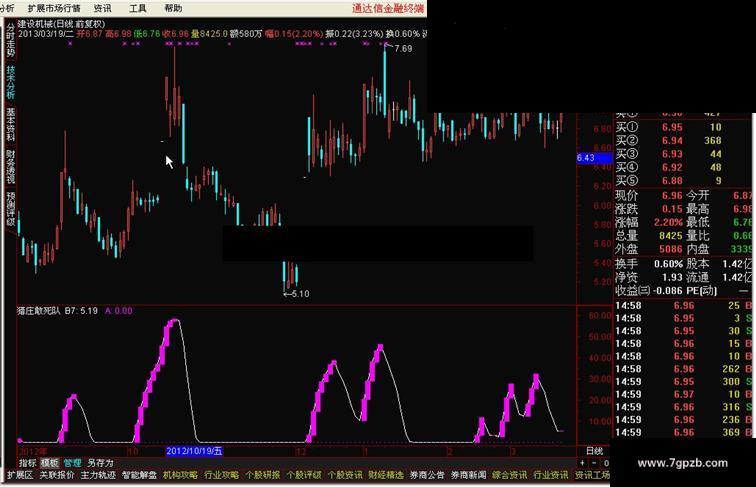The image size is (756, 487).
Task: Open the 扩展区 bottom tab
Action: point(20,475)
